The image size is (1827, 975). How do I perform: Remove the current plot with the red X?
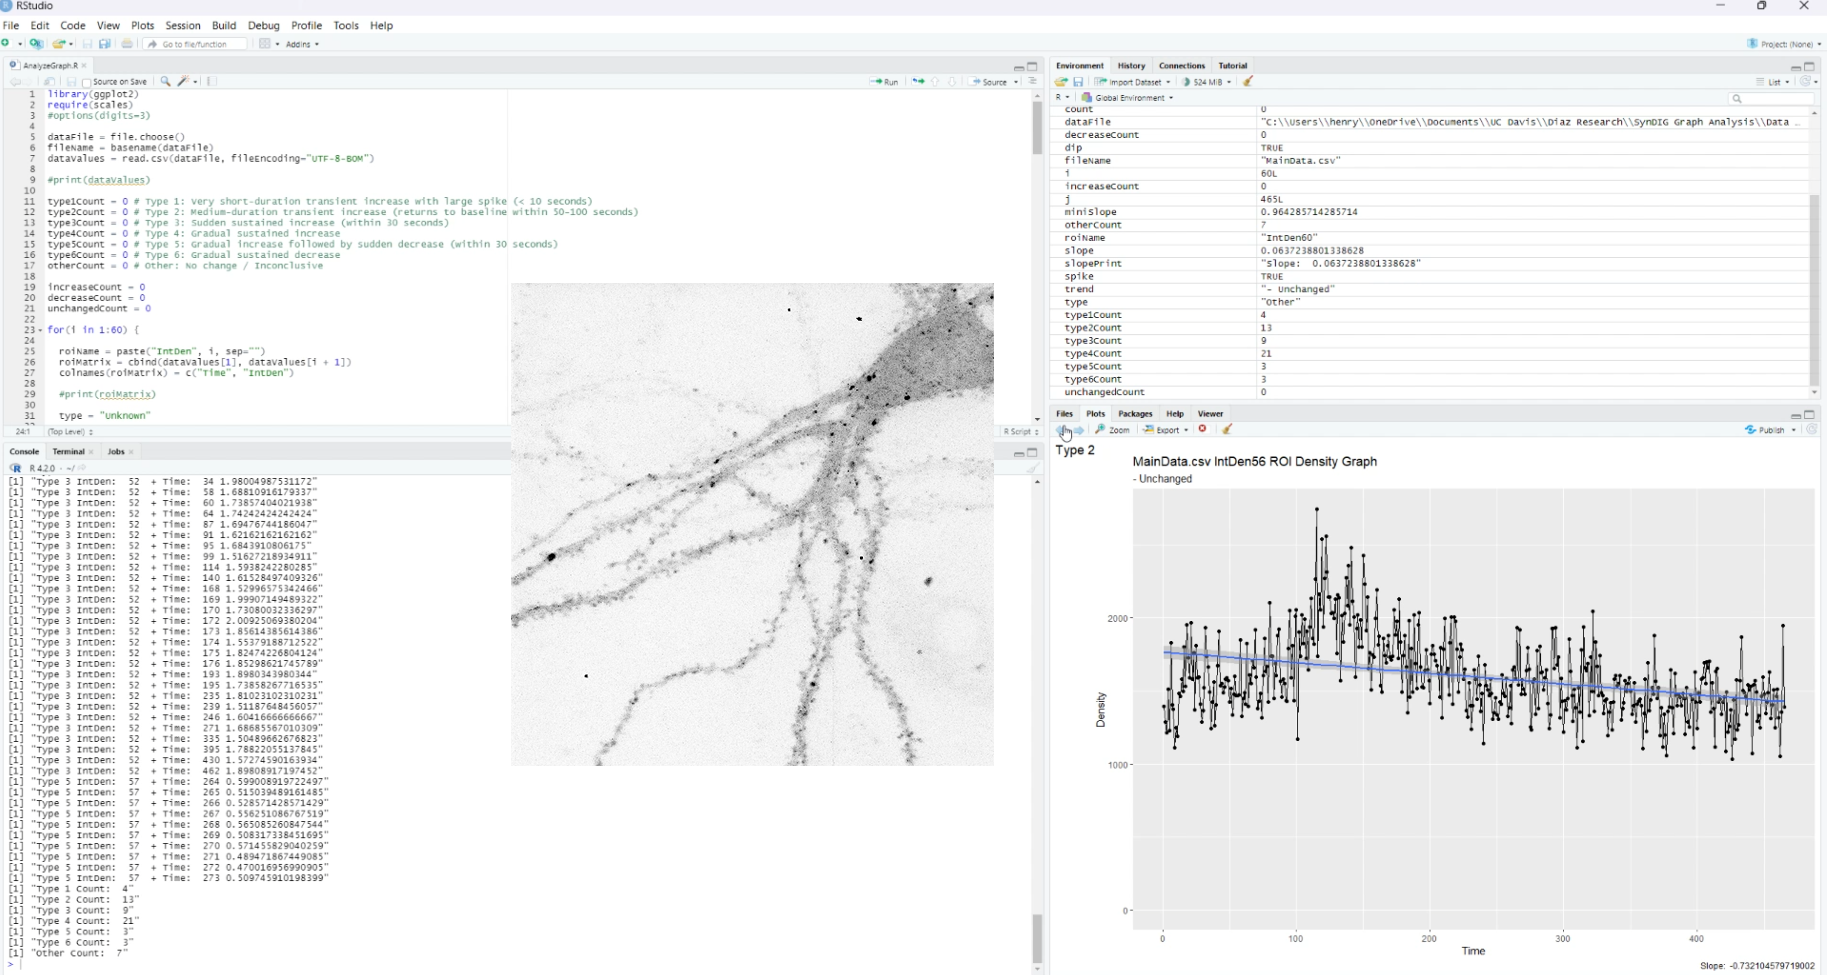pos(1202,430)
